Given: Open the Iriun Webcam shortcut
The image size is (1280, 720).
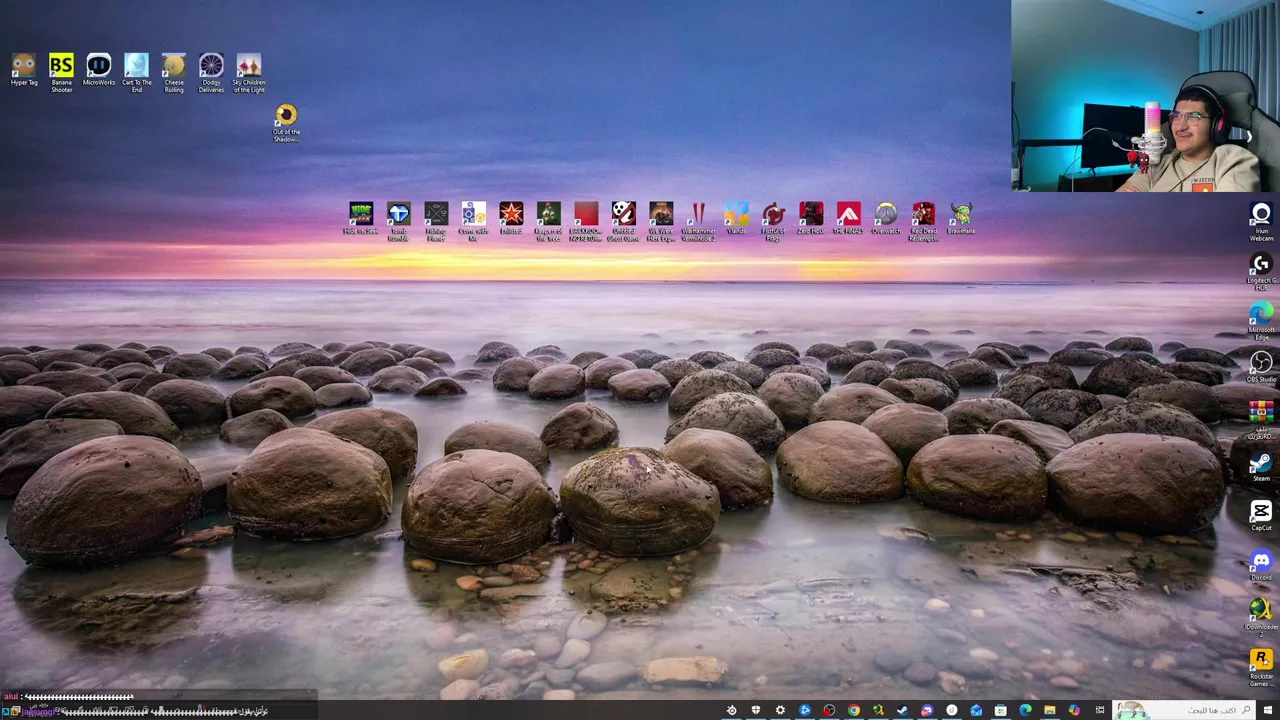Looking at the screenshot, I should 1261,222.
